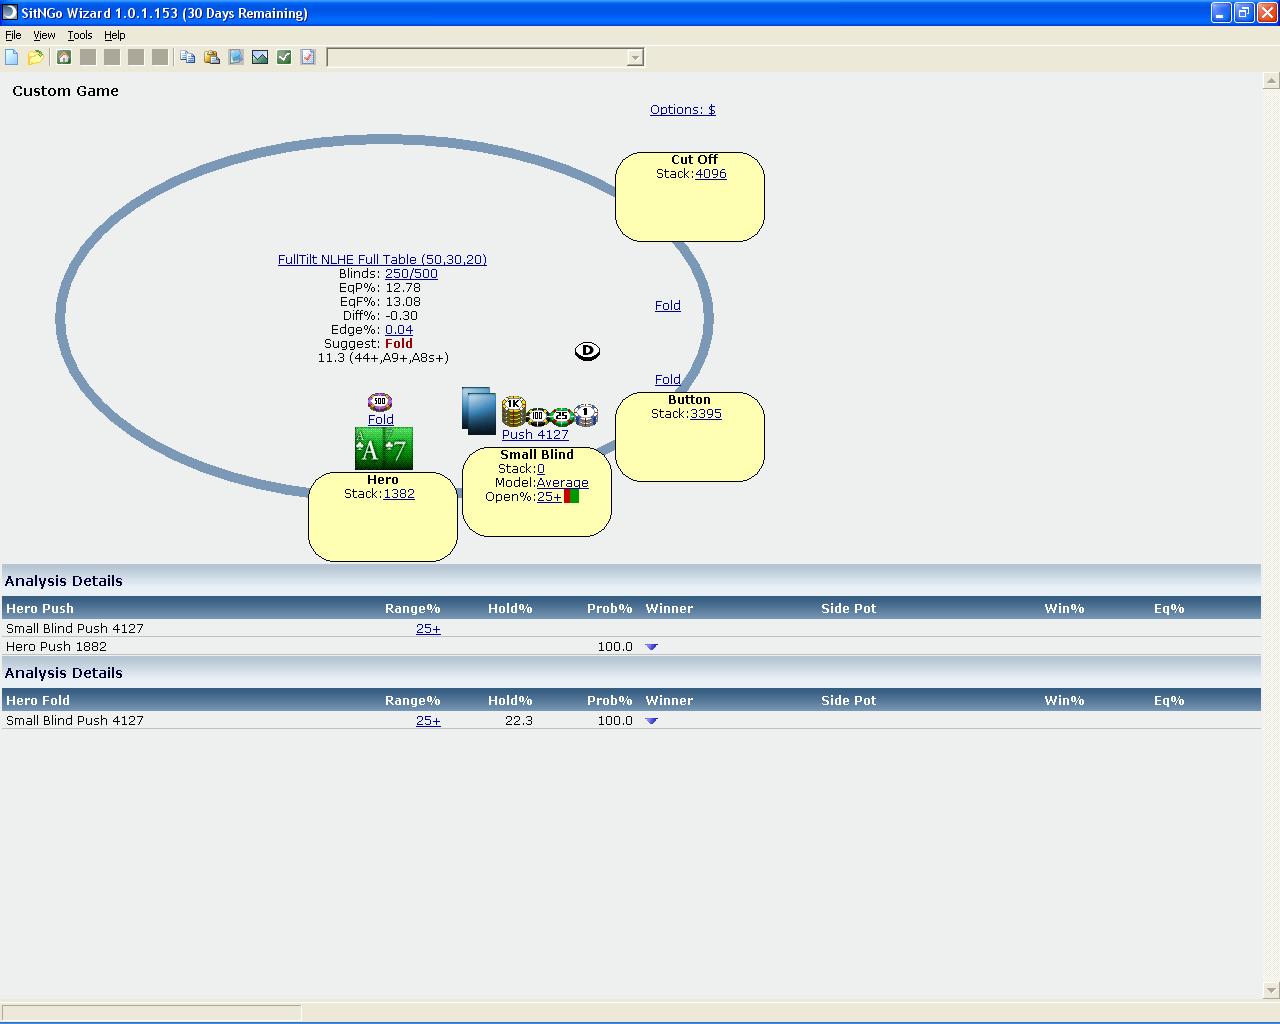Click the dealer button chip marker

[x=587, y=351]
